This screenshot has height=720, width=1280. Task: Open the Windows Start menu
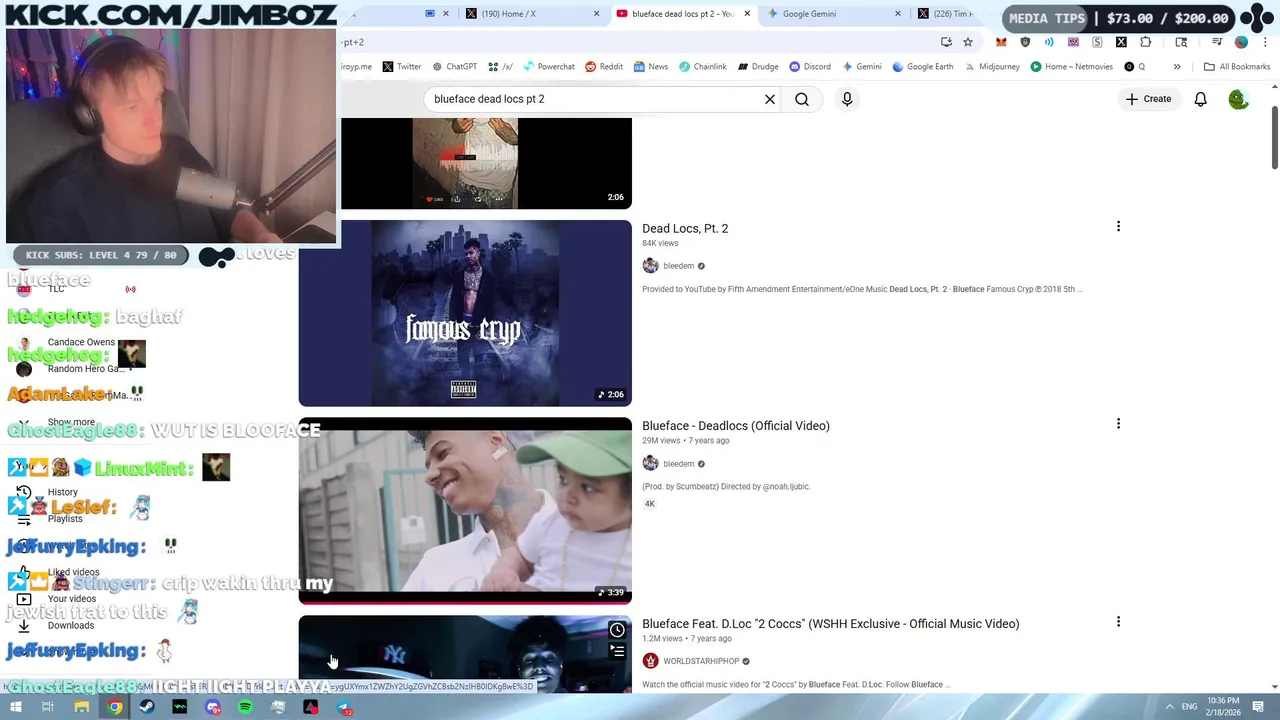[16, 707]
